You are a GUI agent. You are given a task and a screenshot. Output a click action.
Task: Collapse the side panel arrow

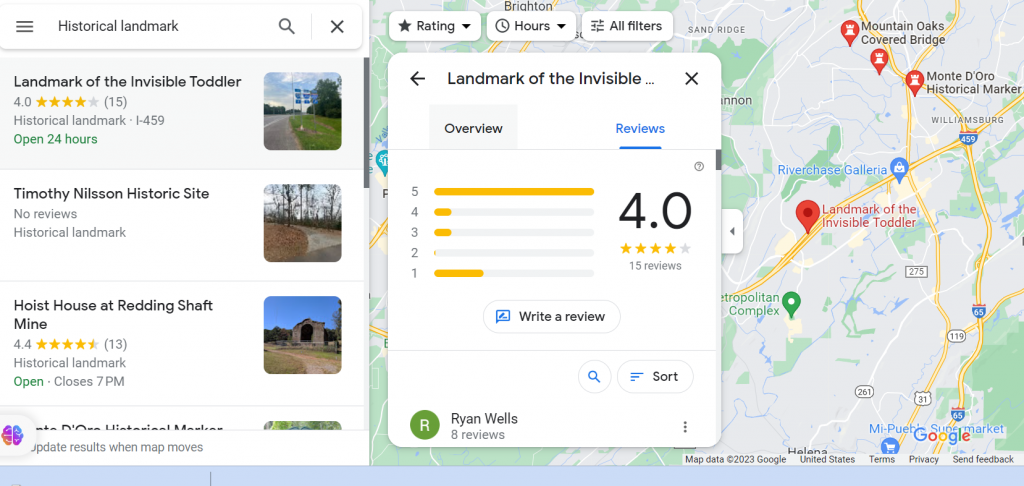point(732,232)
